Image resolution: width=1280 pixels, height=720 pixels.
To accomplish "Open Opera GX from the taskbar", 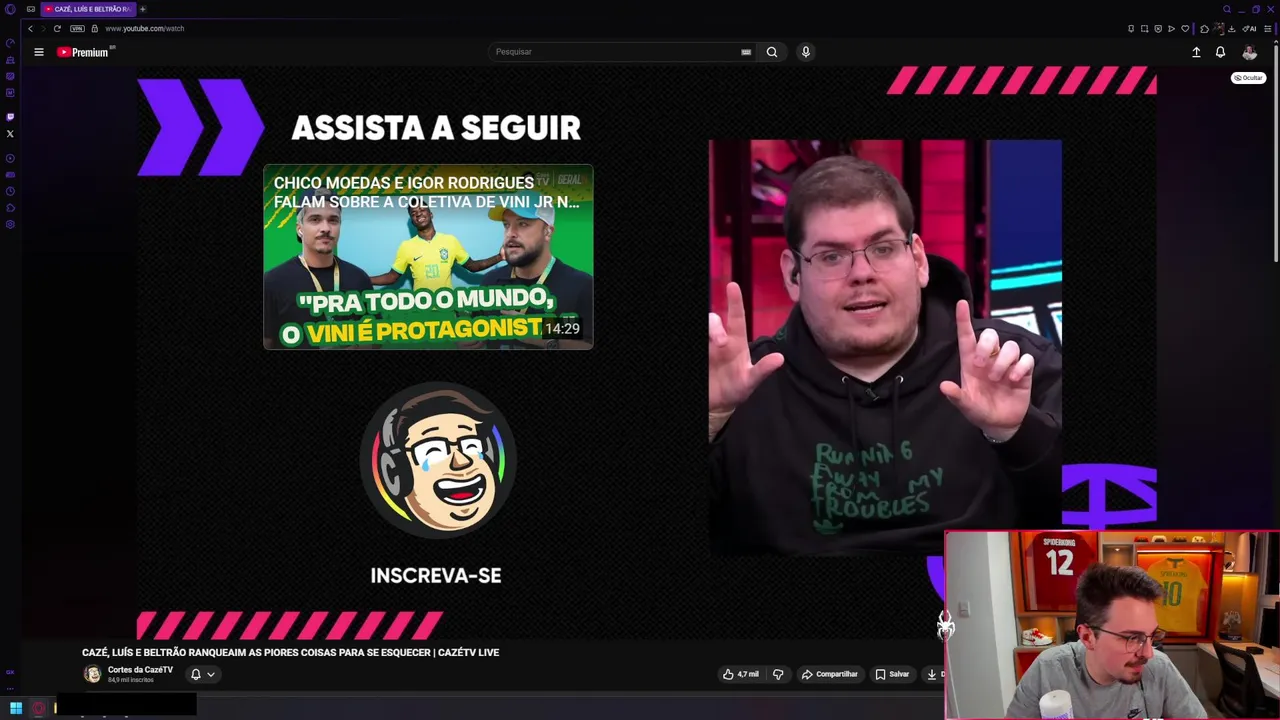I will (39, 708).
